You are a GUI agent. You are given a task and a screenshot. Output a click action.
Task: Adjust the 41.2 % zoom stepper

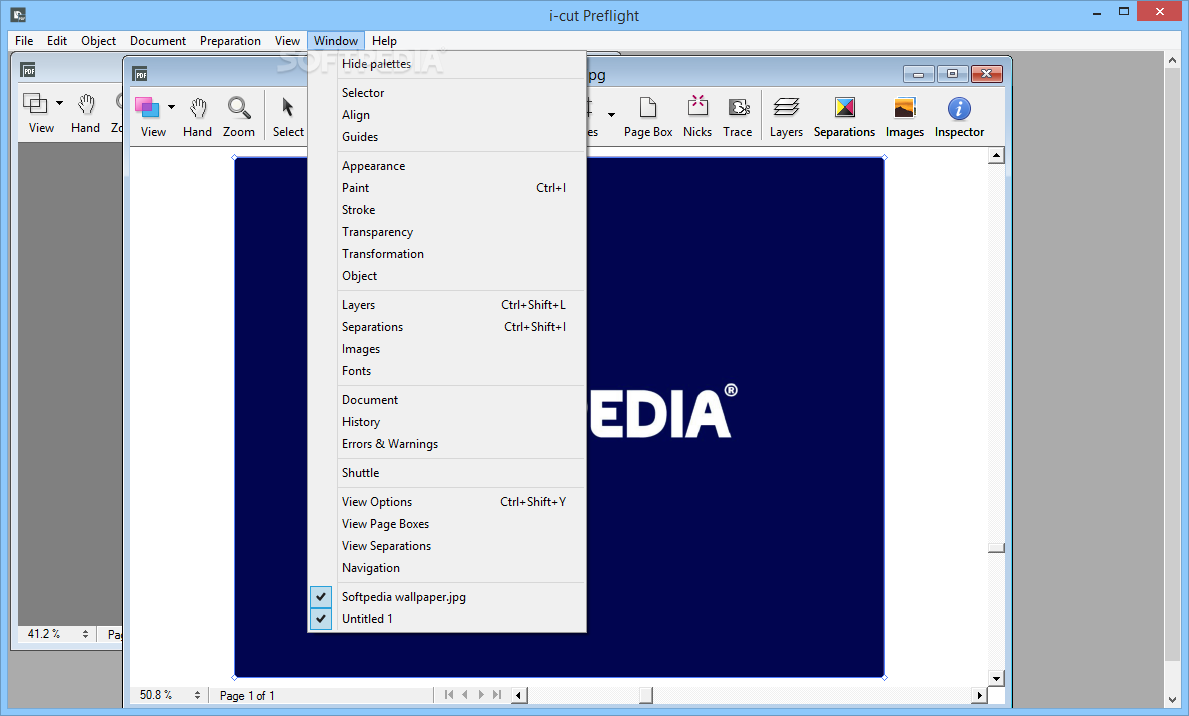pos(85,634)
